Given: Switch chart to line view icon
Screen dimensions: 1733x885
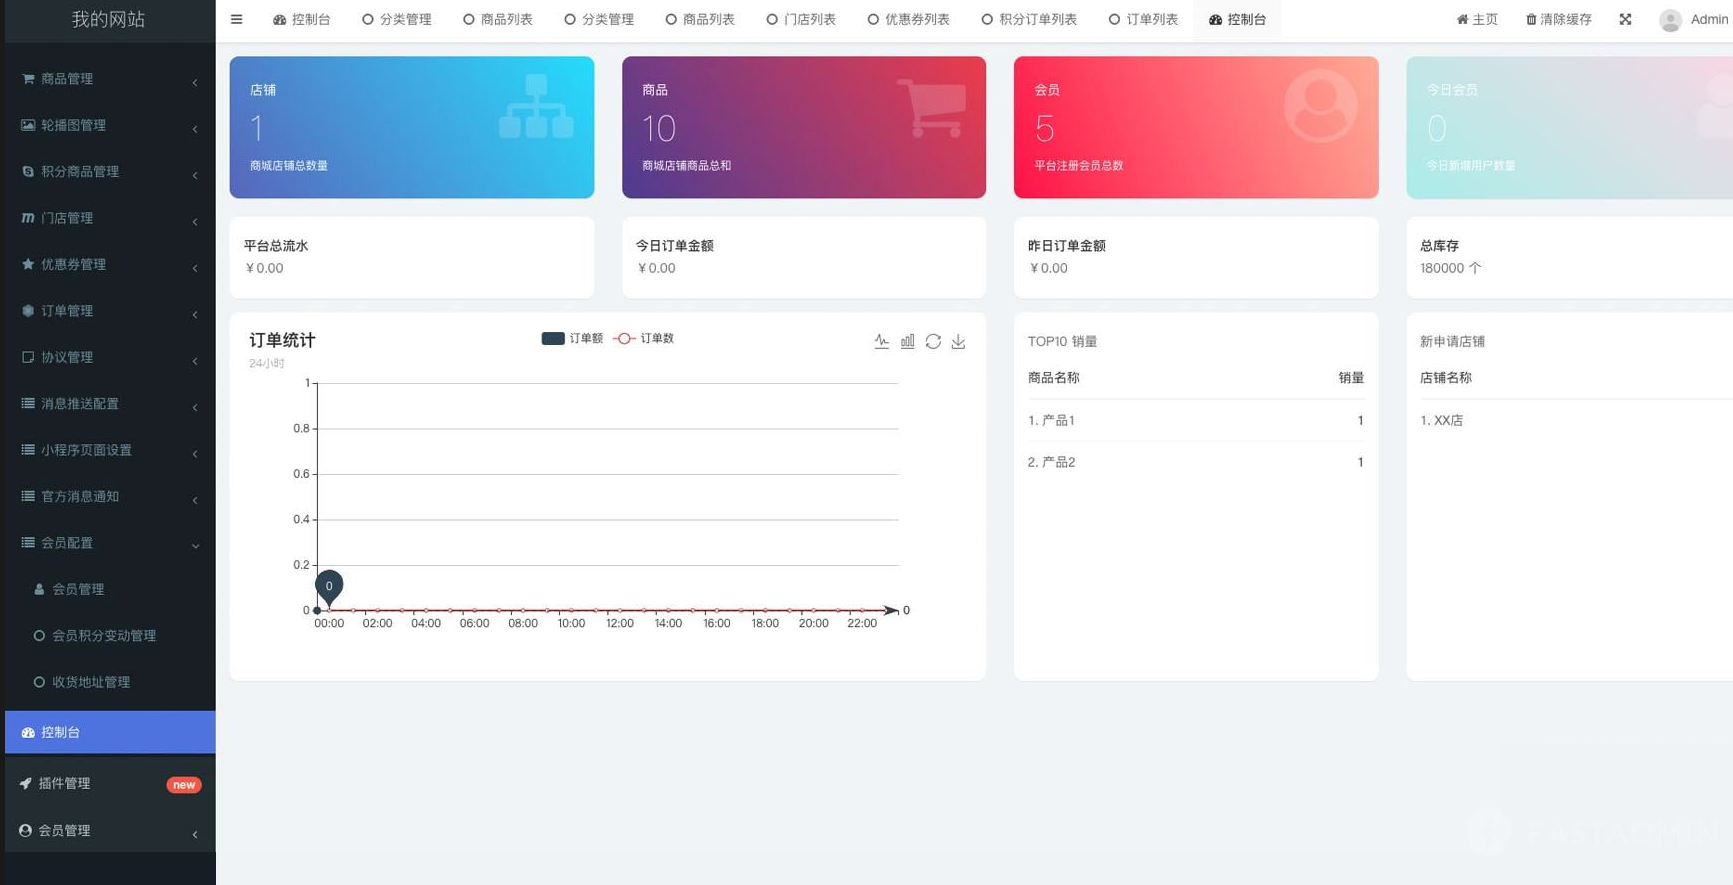Looking at the screenshot, I should tap(881, 342).
